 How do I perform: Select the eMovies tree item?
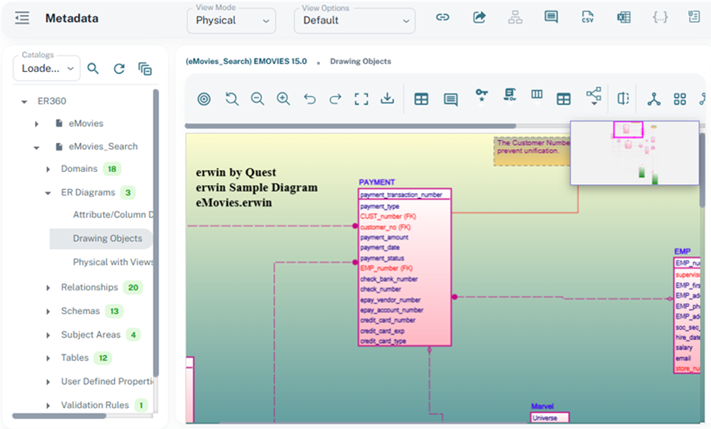pyautogui.click(x=86, y=123)
